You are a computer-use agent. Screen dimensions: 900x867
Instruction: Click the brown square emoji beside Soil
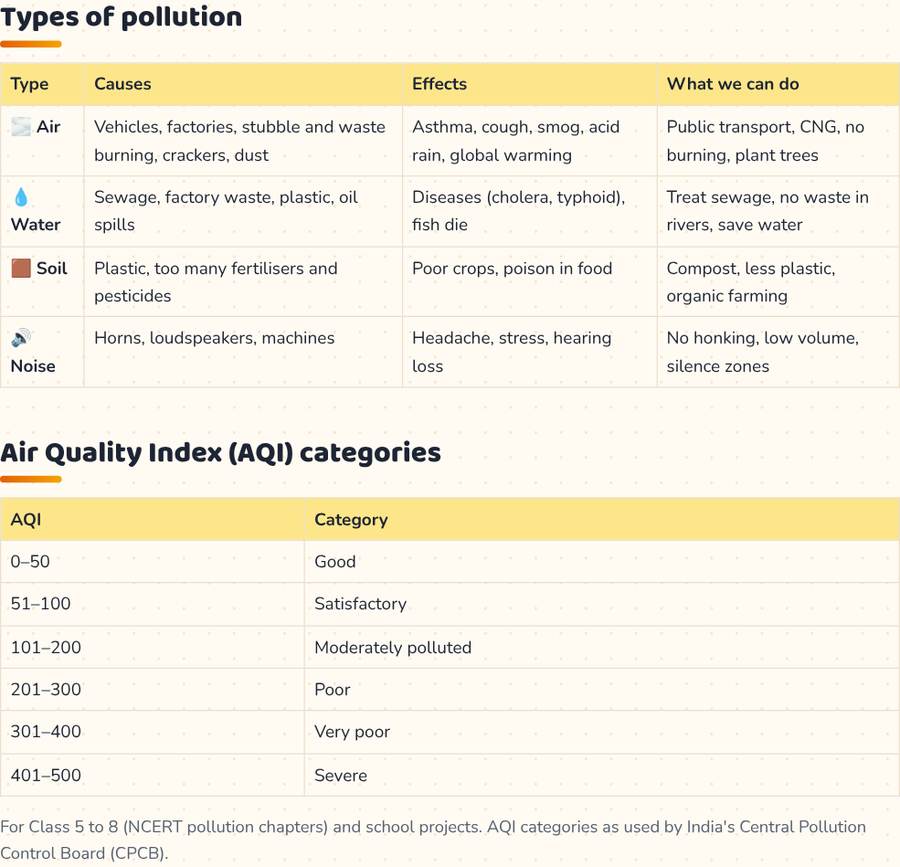[21, 268]
